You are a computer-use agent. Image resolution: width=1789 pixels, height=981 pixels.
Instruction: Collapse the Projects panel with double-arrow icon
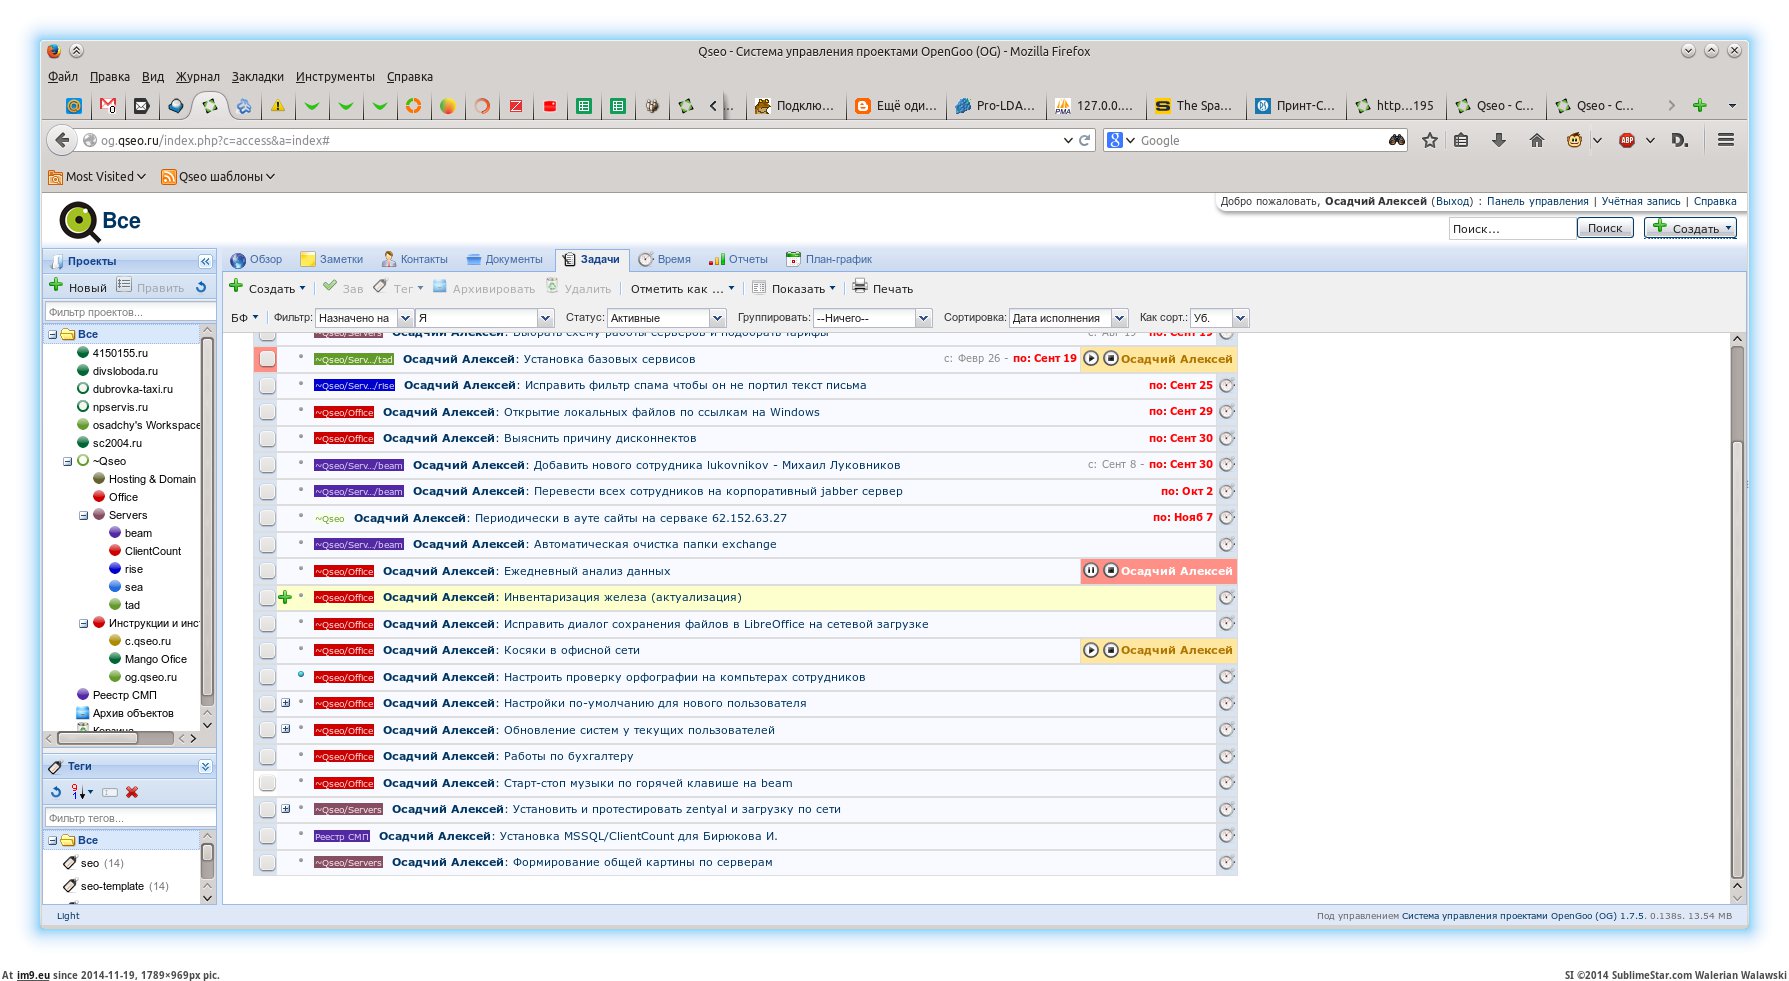205,261
